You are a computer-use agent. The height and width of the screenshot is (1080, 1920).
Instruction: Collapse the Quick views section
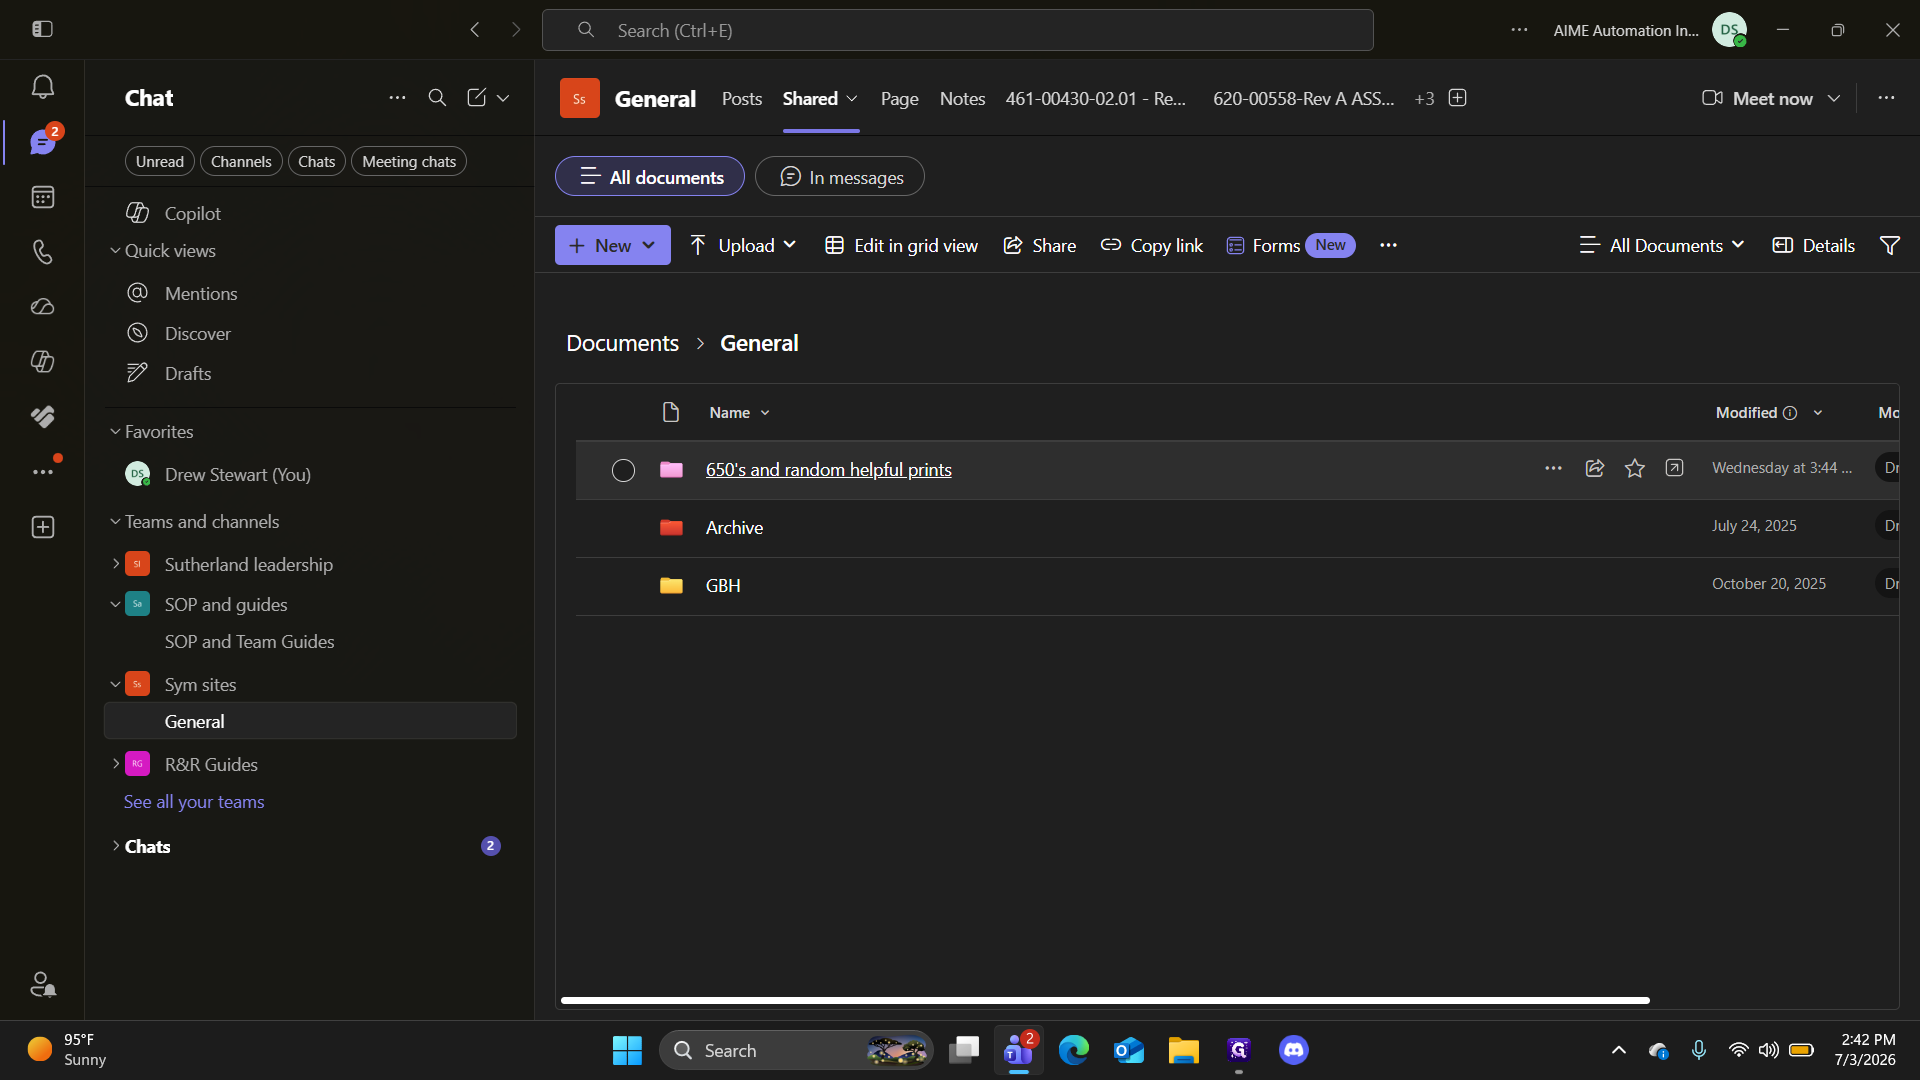pos(115,251)
